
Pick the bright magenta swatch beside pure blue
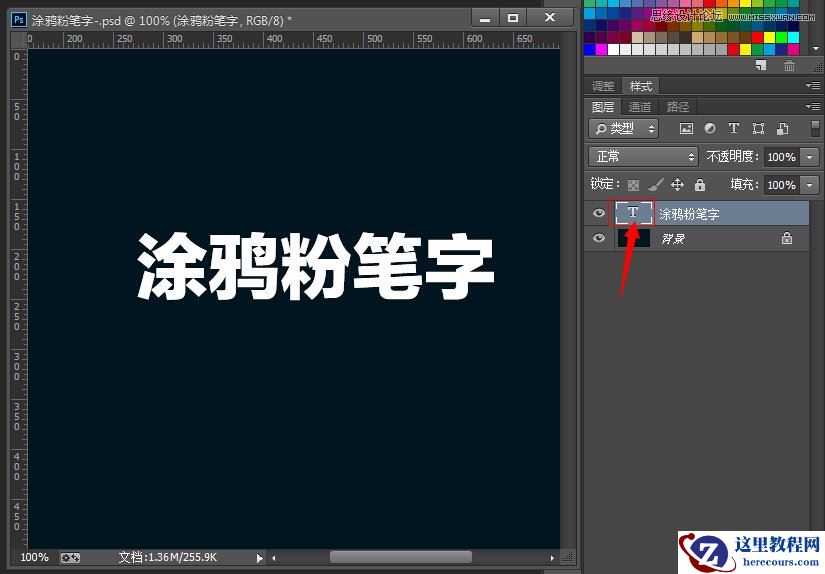tap(601, 49)
